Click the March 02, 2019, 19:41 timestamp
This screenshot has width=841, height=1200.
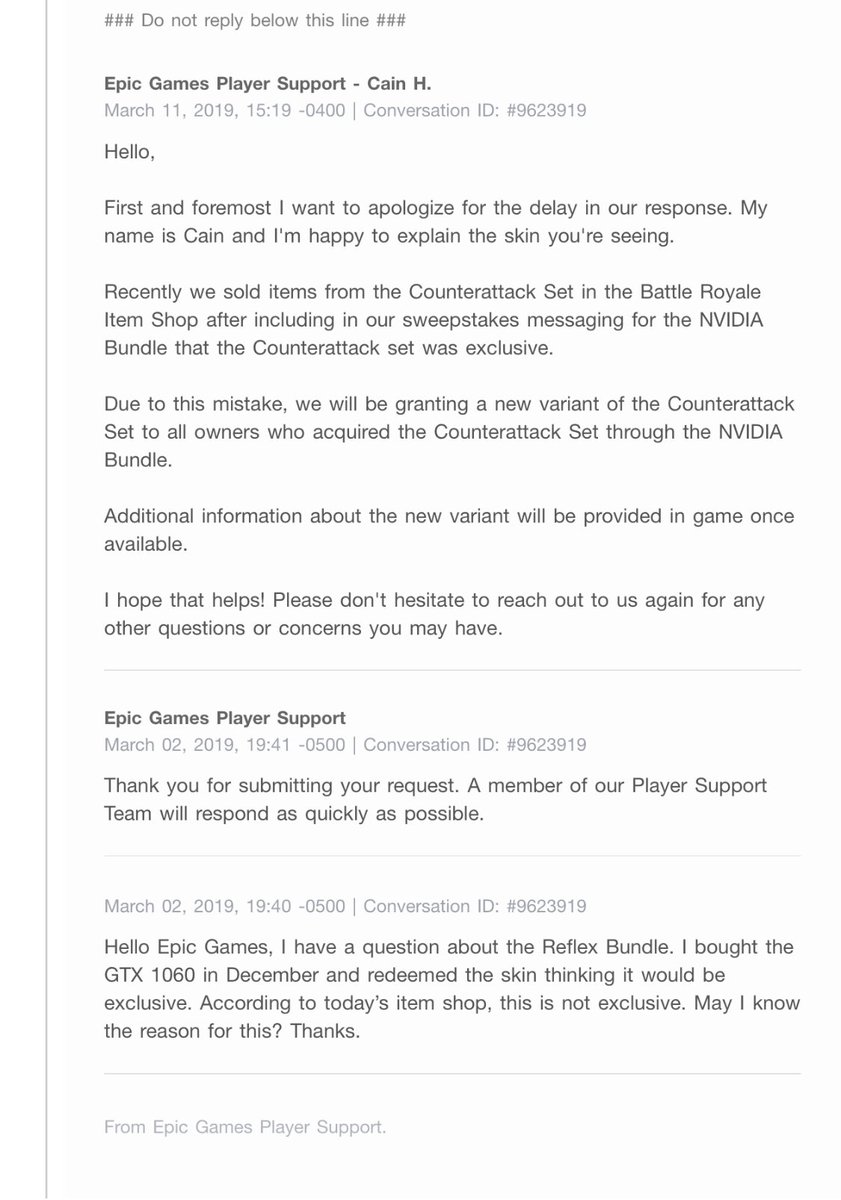click(x=224, y=745)
